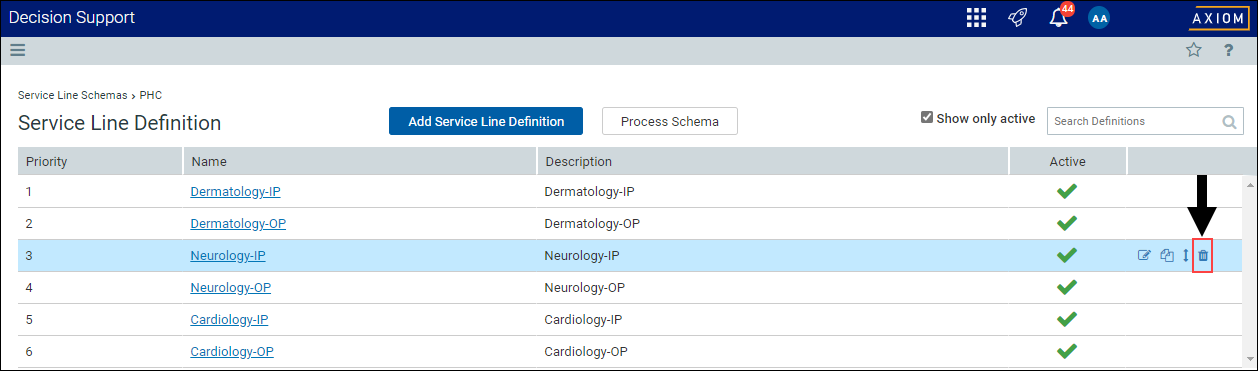Image resolution: width=1258 pixels, height=371 pixels.
Task: Open the AA user avatar menu
Action: [1099, 19]
